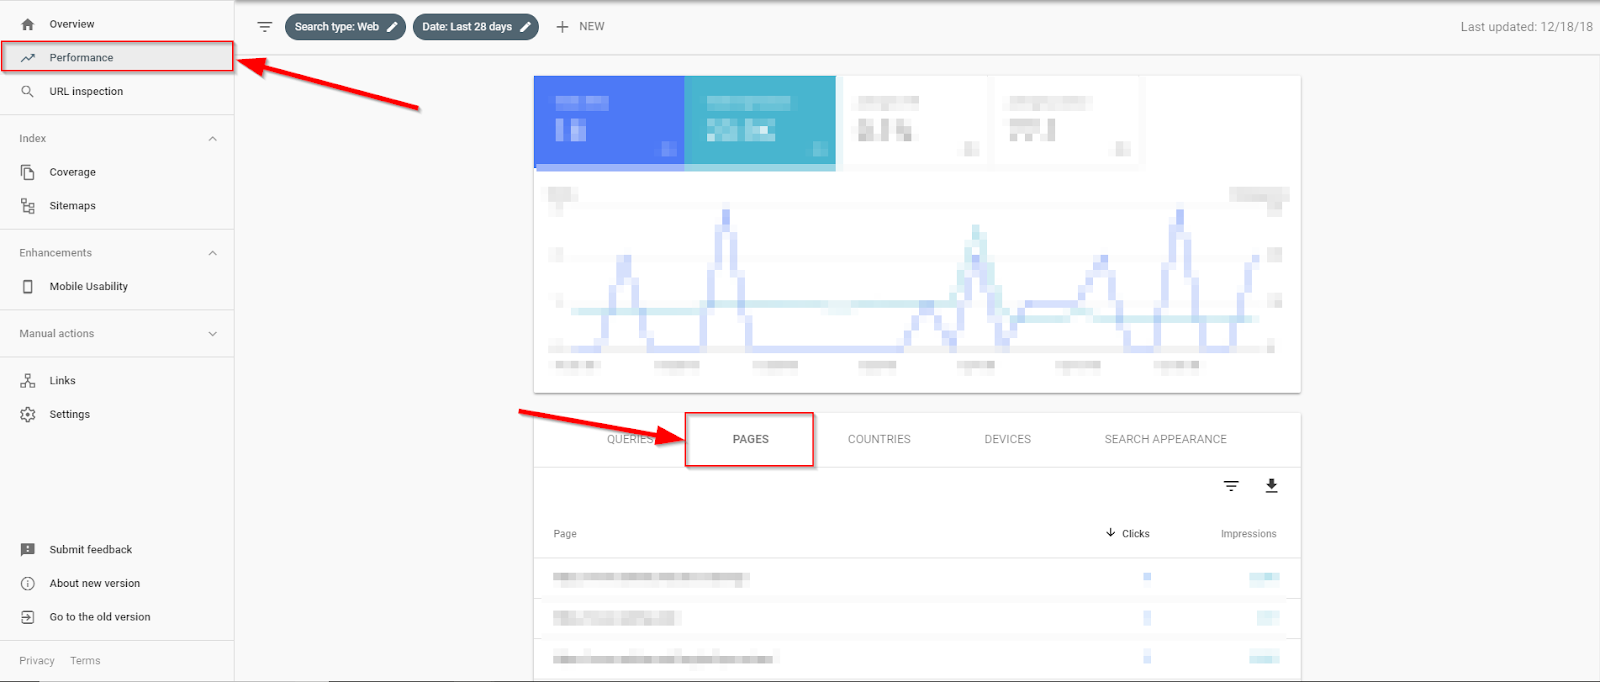The width and height of the screenshot is (1600, 682).
Task: Click the Index section heading text
Action: click(32, 139)
